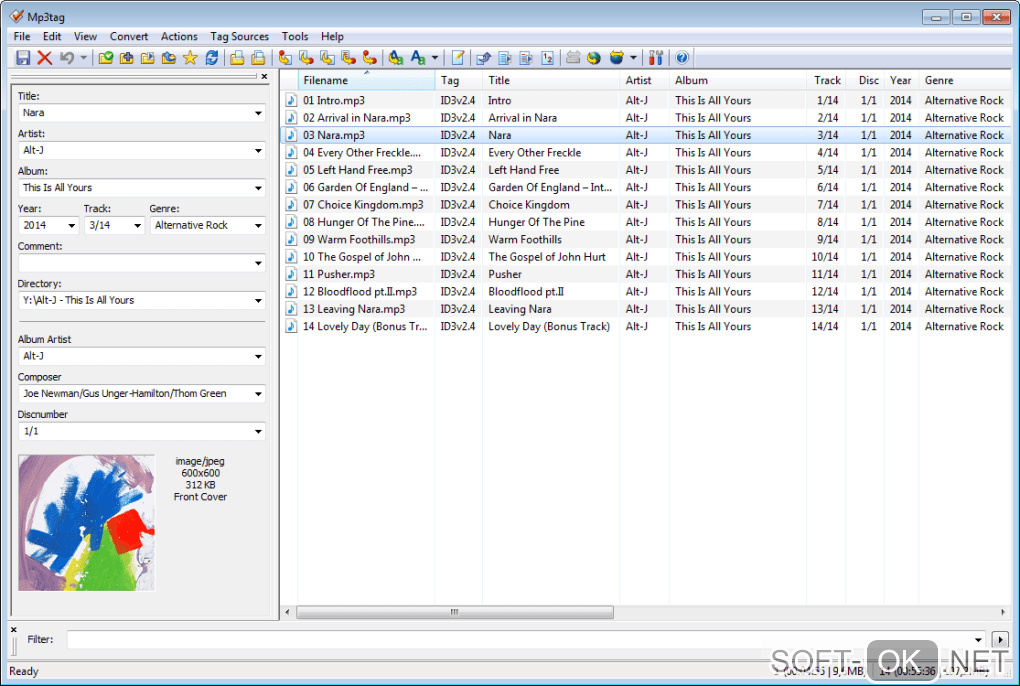Click the Tag - Filename convert icon
This screenshot has height=686, width=1020.
(285, 58)
